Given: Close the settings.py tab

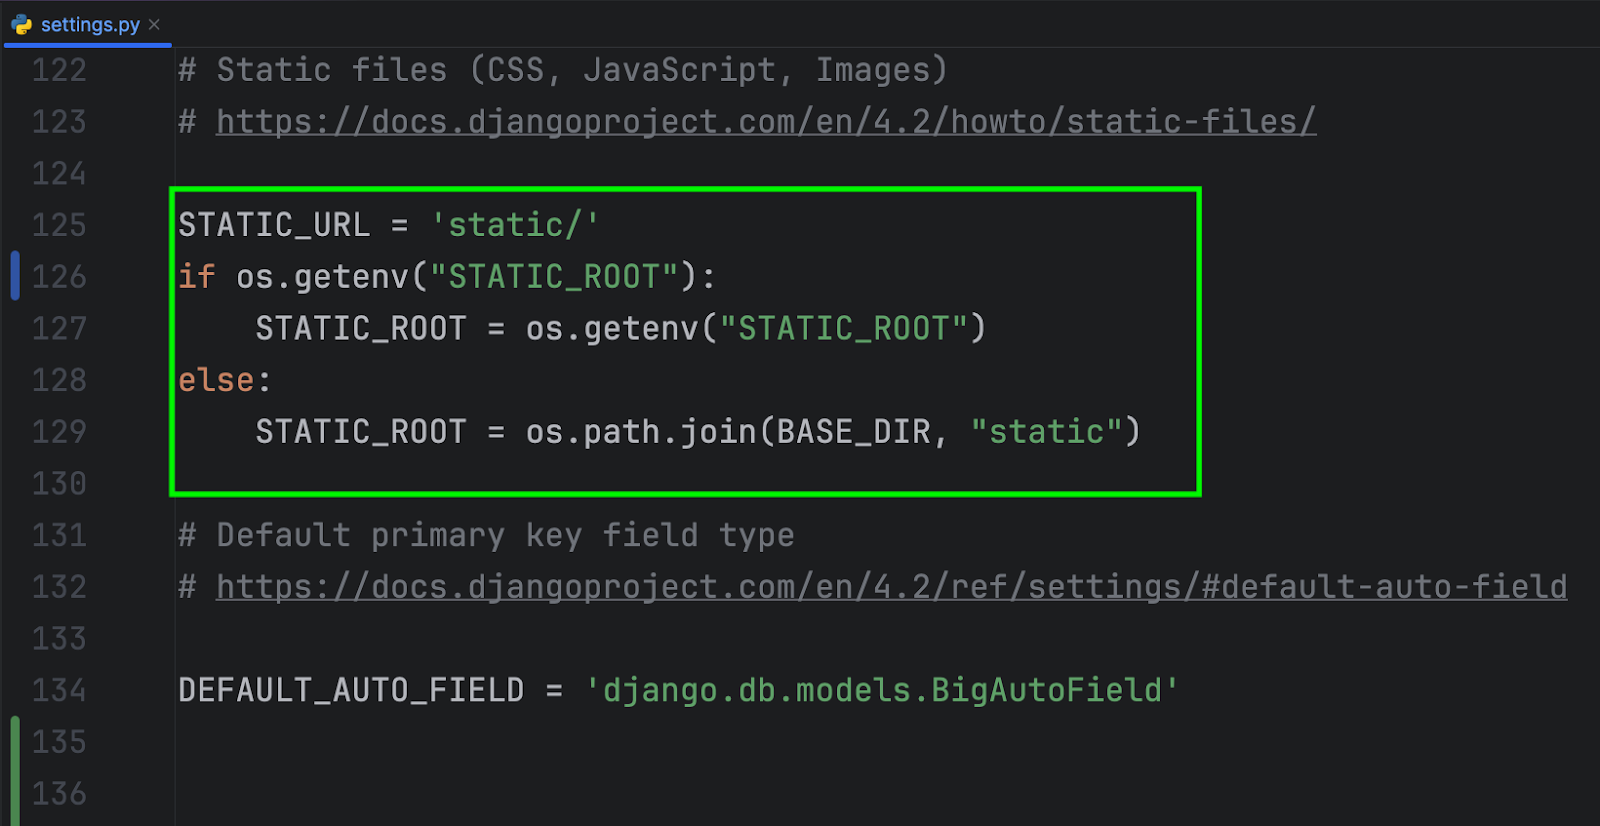Looking at the screenshot, I should click(x=154, y=25).
